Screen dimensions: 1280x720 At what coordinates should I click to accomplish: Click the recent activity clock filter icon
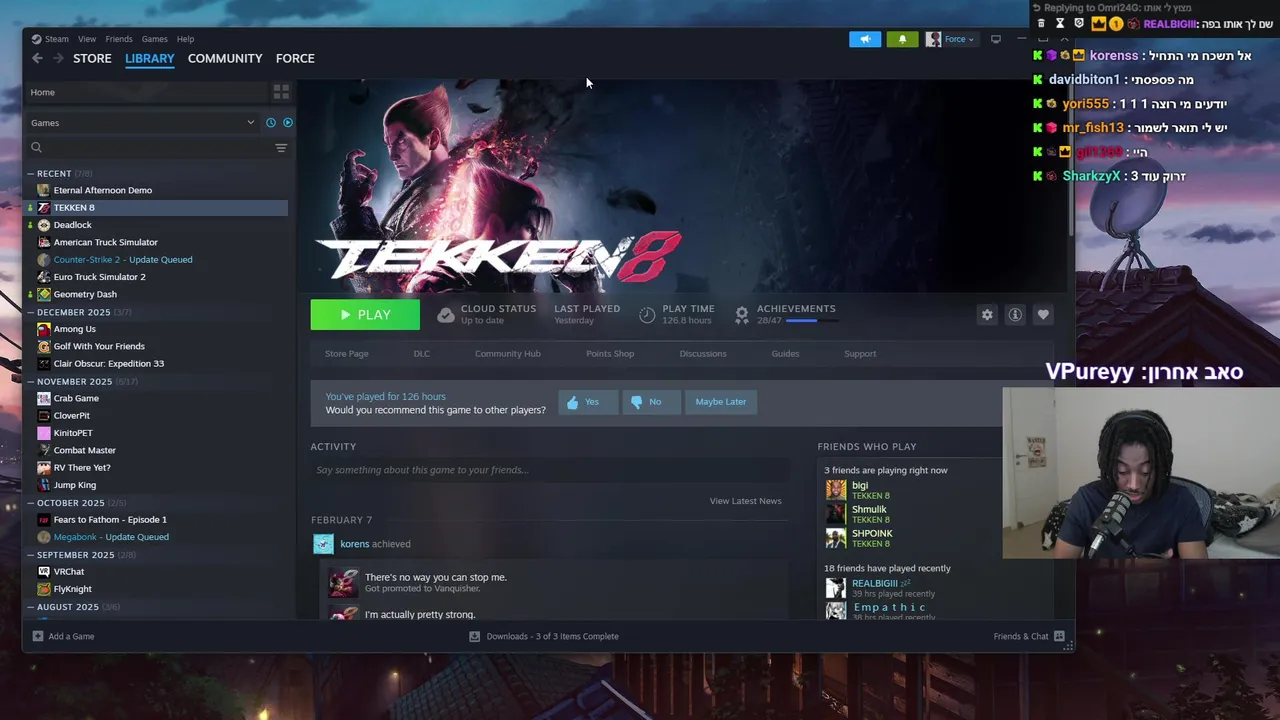(270, 122)
